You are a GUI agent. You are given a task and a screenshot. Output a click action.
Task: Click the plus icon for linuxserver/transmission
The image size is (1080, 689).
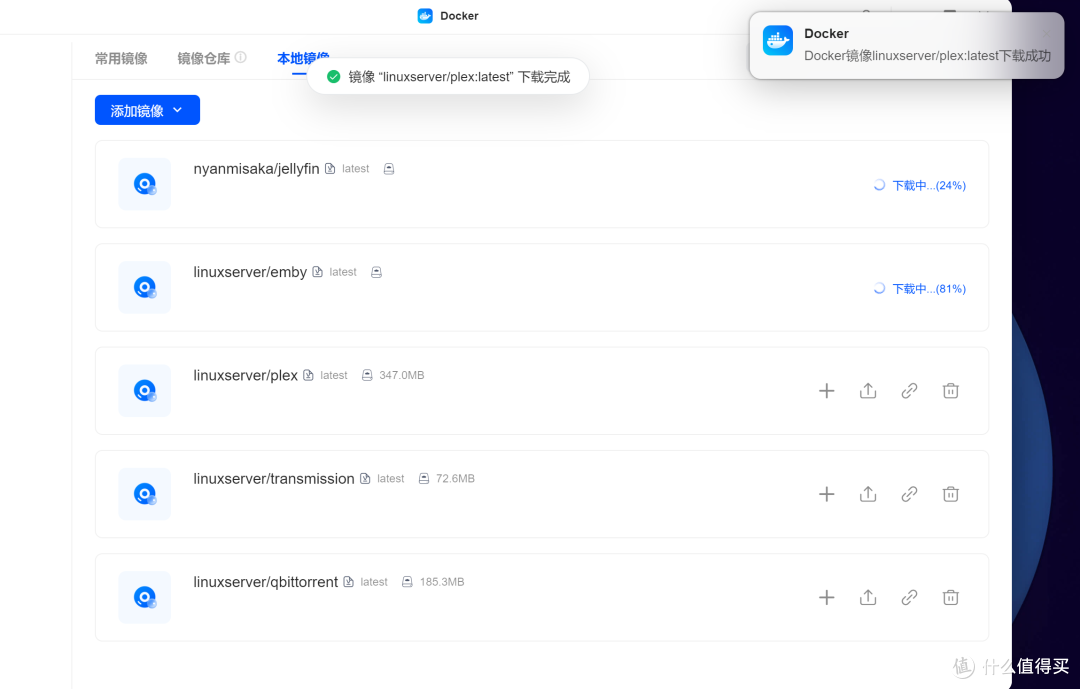827,494
